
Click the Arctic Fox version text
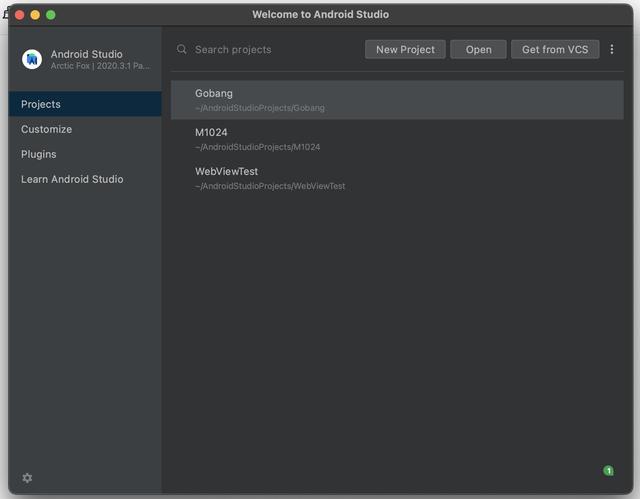click(100, 66)
